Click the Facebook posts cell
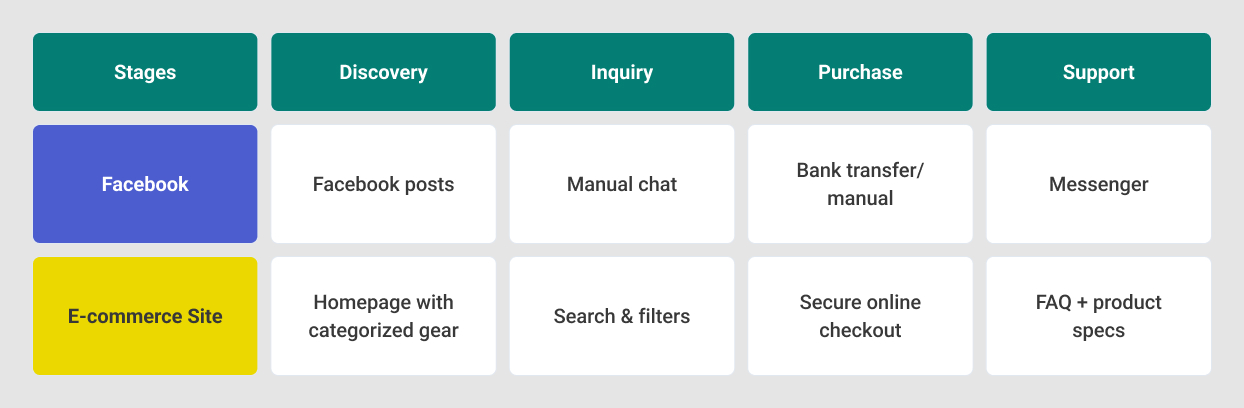The image size is (1244, 408). [383, 184]
